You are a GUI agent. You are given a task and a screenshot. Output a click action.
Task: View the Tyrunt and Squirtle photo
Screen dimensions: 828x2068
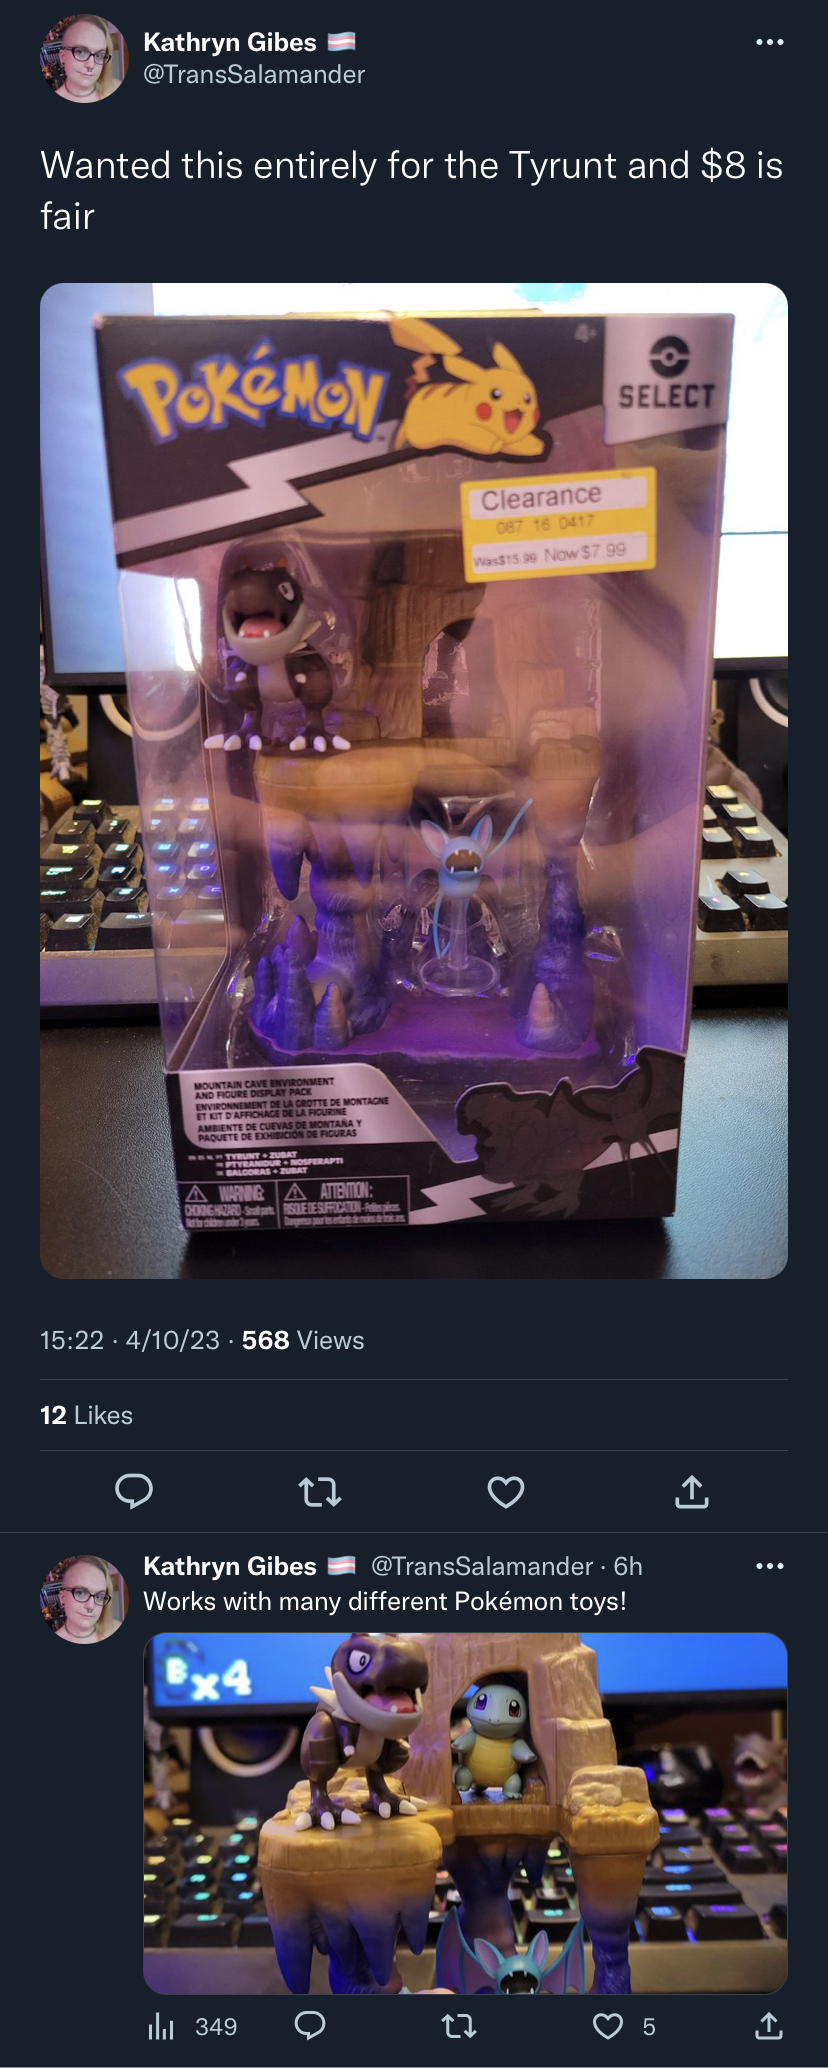pyautogui.click(x=466, y=1813)
